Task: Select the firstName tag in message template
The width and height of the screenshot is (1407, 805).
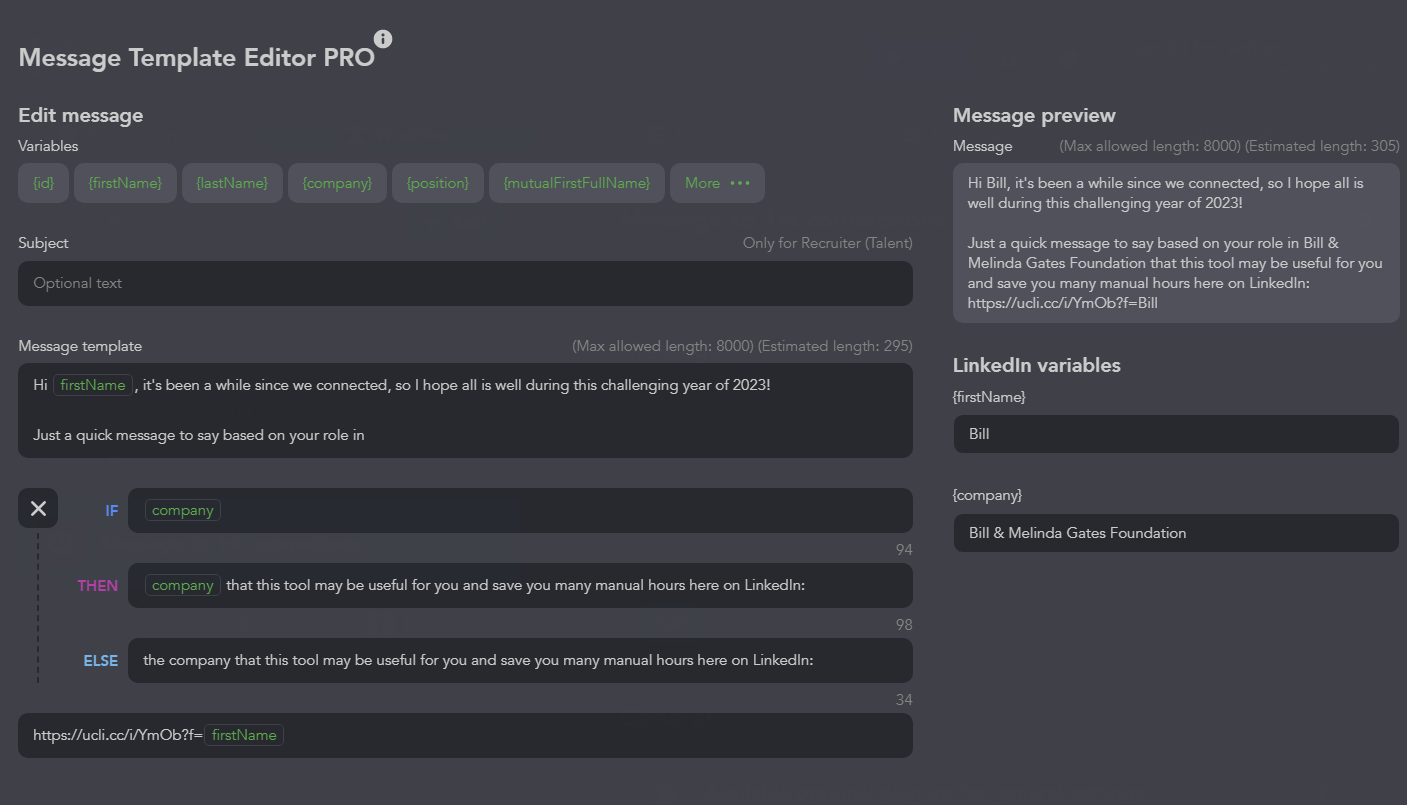Action: point(93,385)
